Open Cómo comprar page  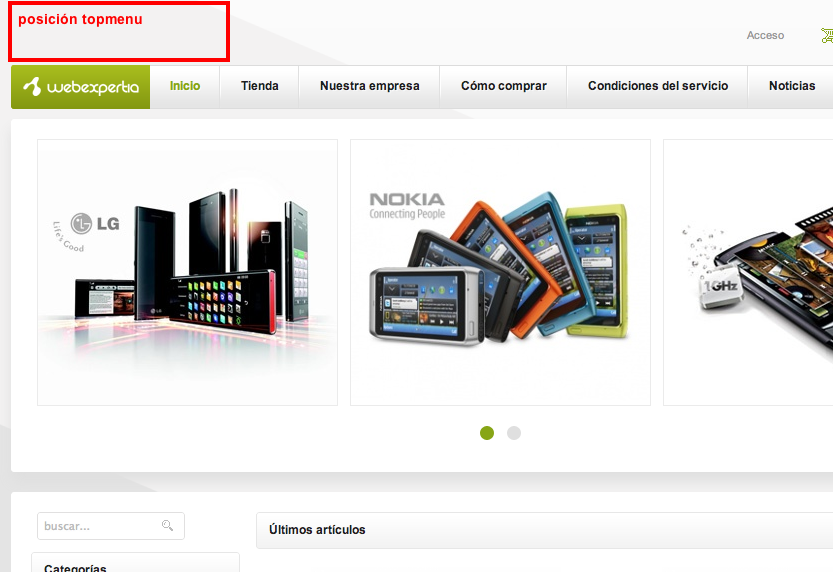504,86
